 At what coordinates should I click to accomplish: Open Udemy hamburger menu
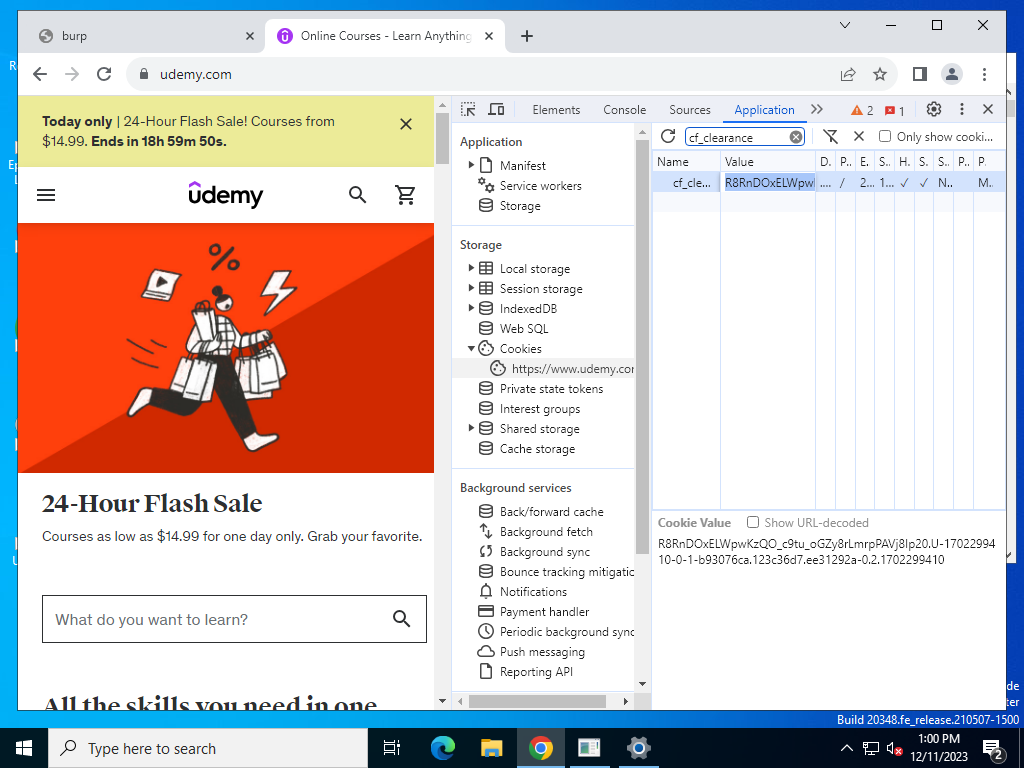(46, 195)
